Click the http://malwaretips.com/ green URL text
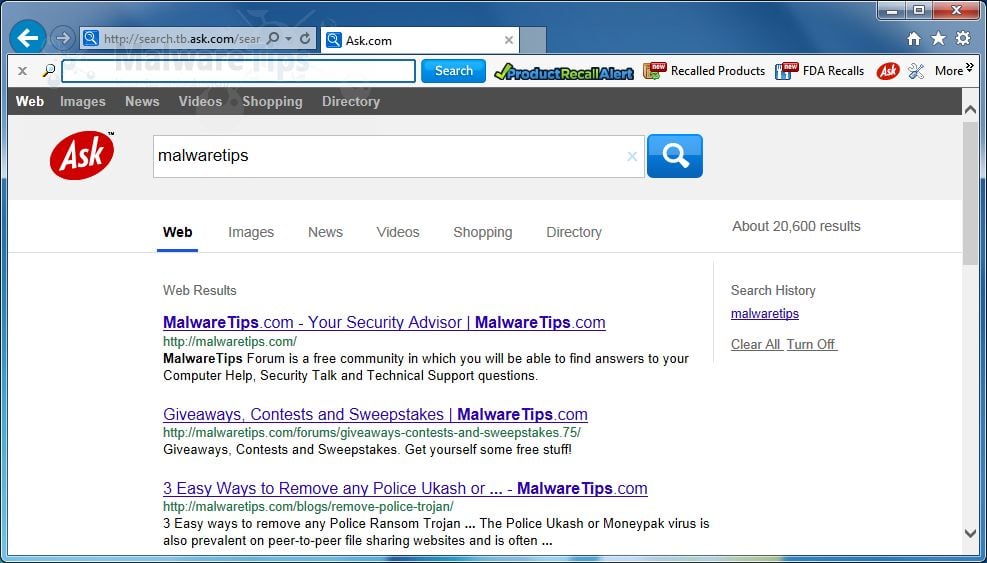This screenshot has width=987, height=563. 230,342
